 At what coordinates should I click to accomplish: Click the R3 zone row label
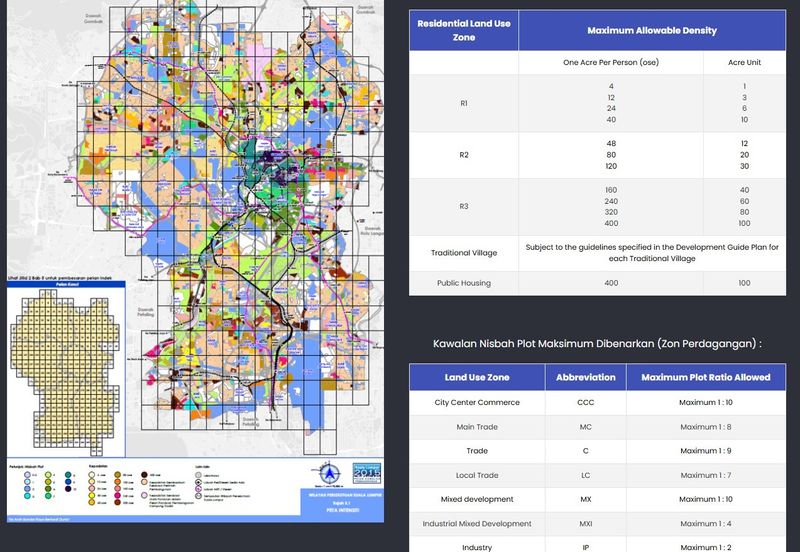[463, 207]
